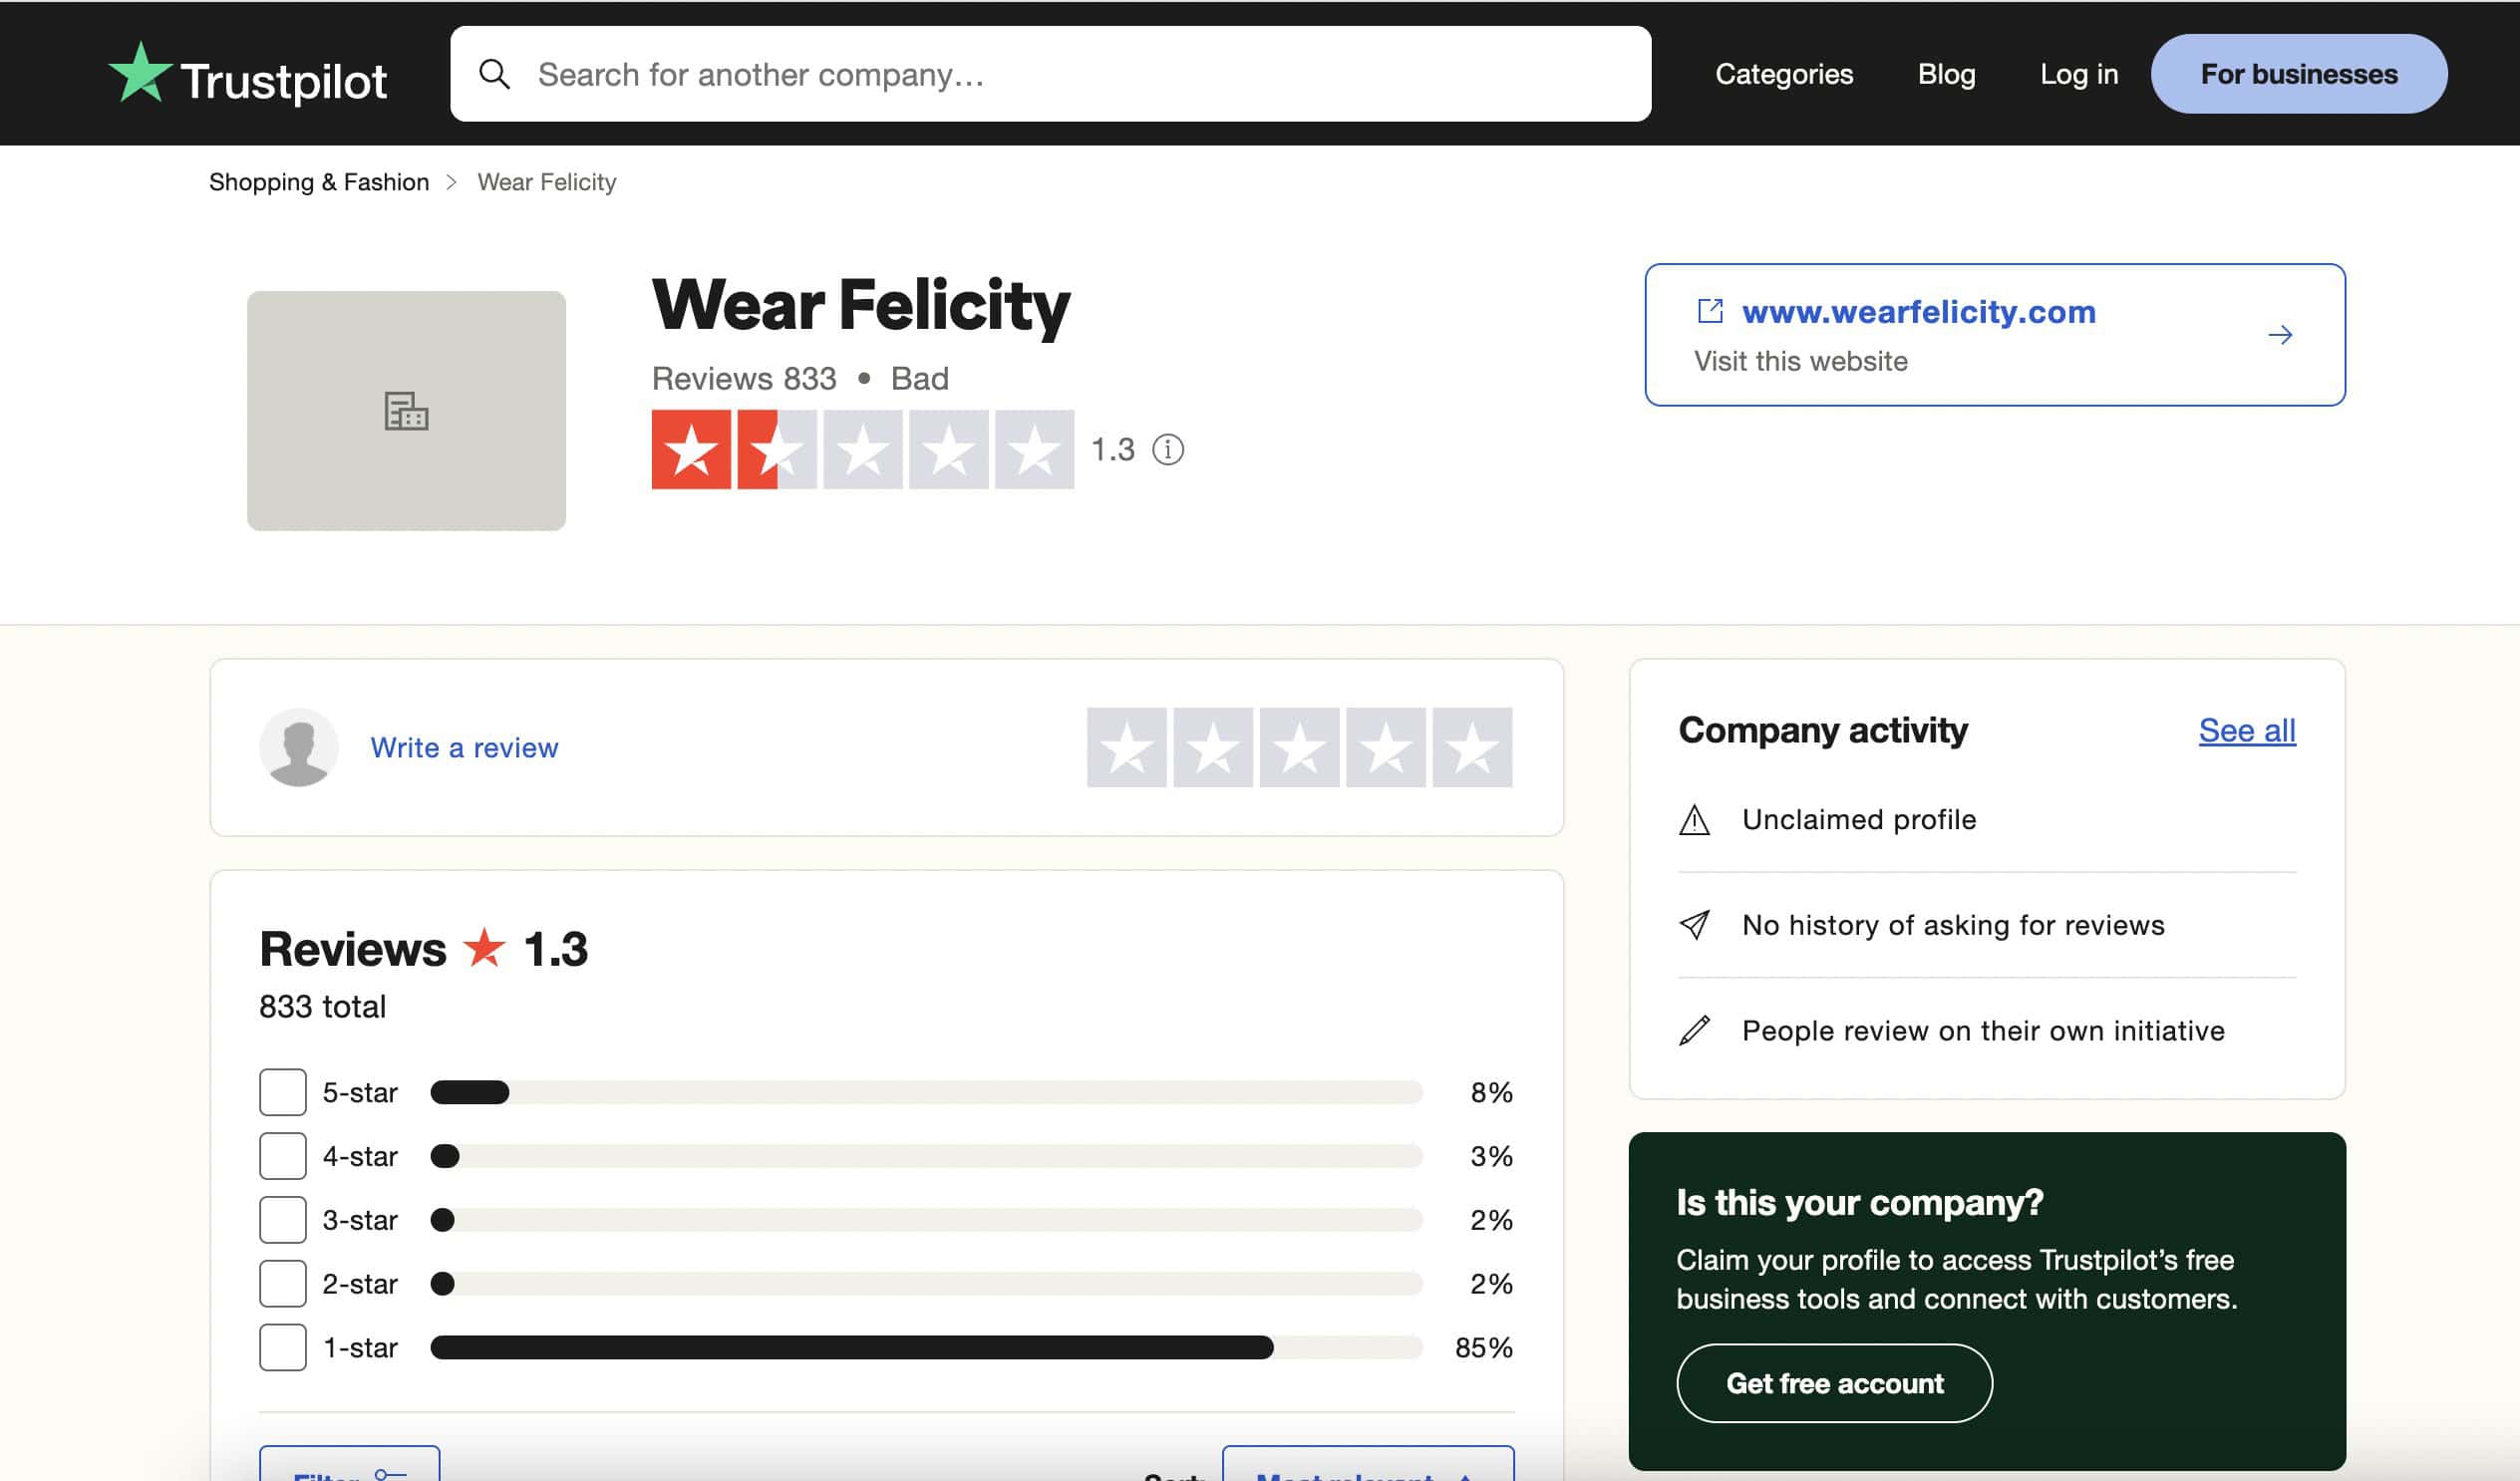Click the search magnifier icon
2520x1481 pixels.
coord(496,73)
